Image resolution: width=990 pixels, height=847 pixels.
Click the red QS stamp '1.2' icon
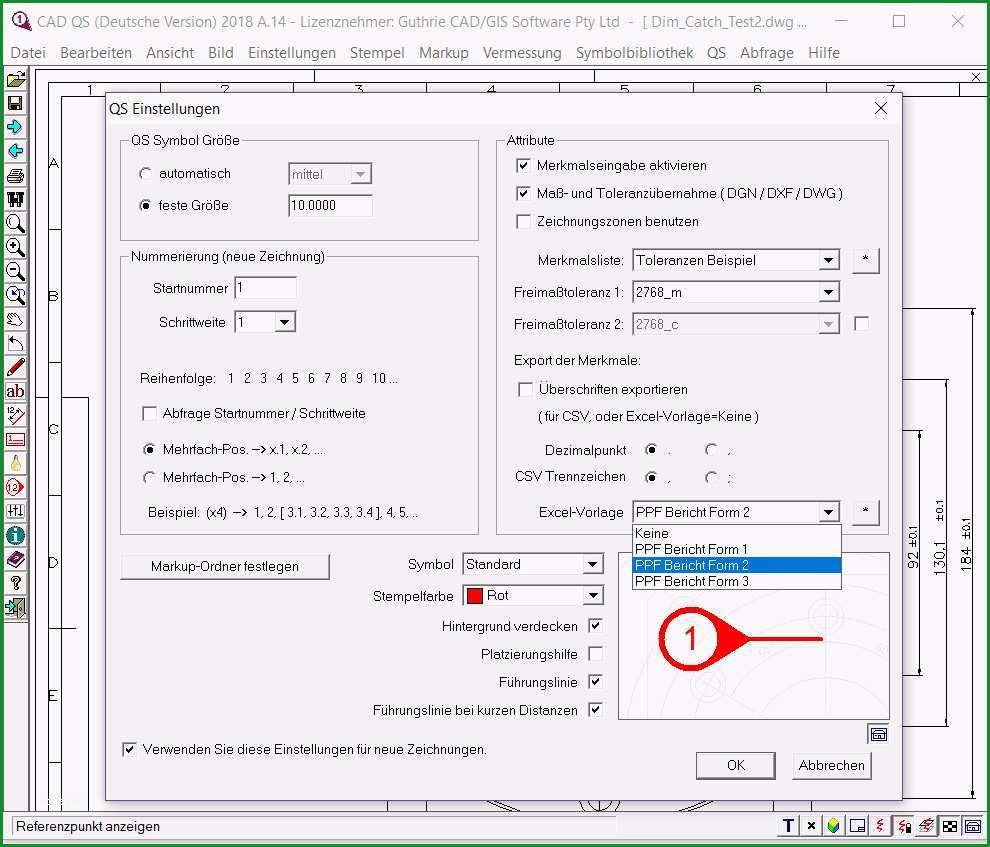click(x=15, y=487)
